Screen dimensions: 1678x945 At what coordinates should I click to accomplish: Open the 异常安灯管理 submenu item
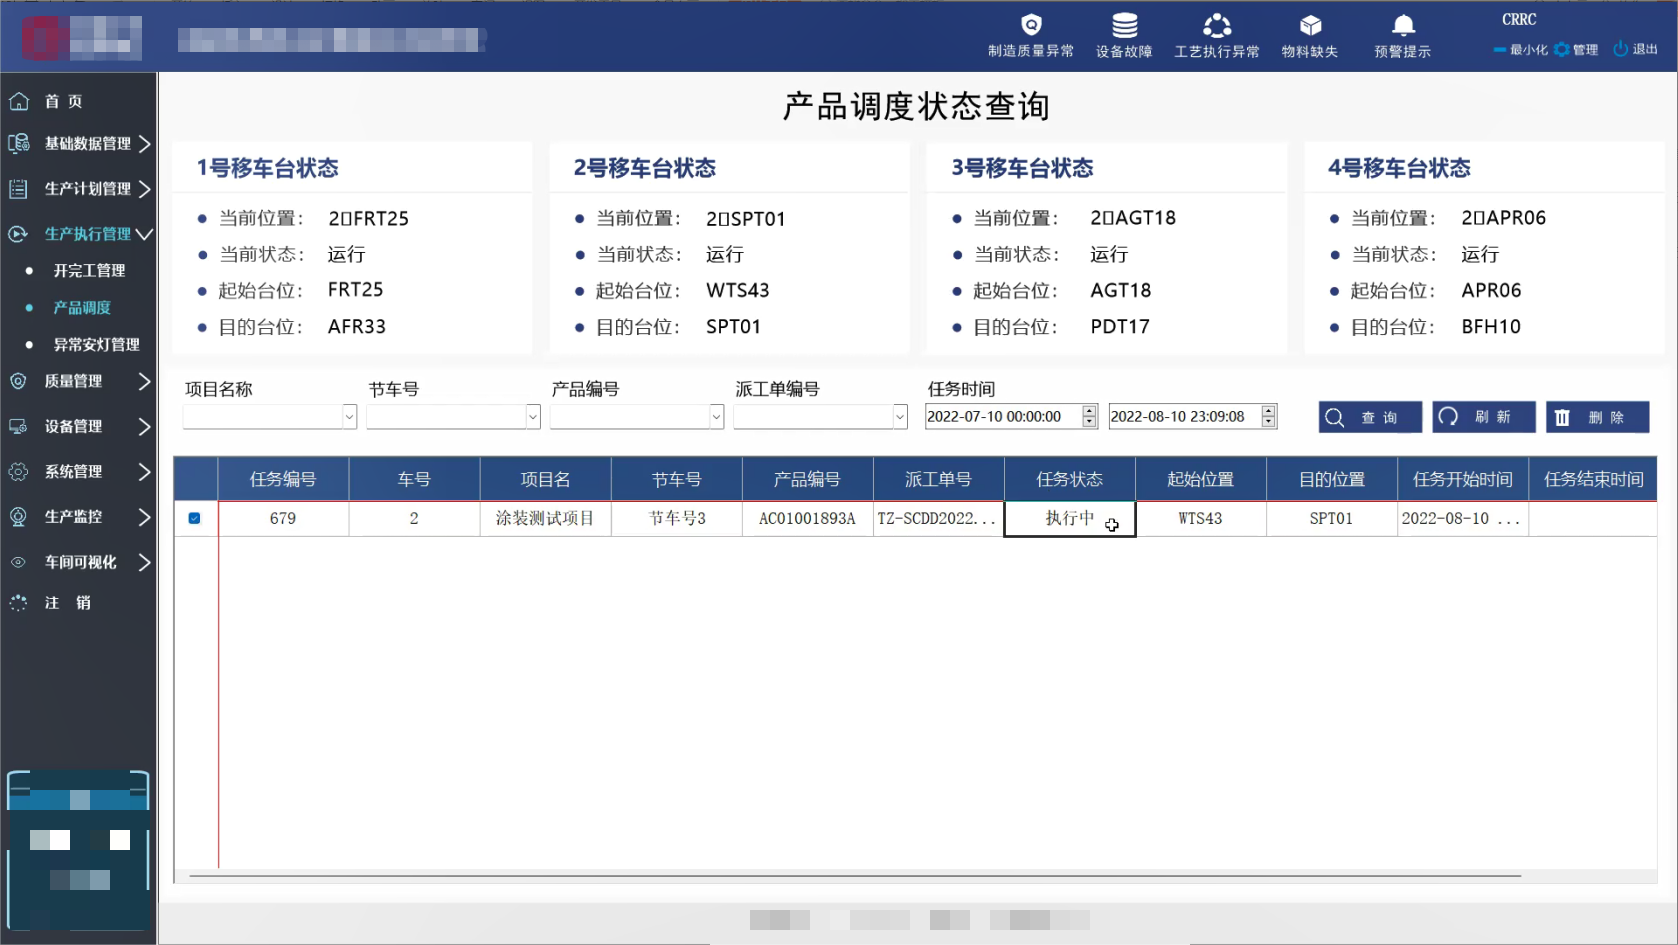96,345
